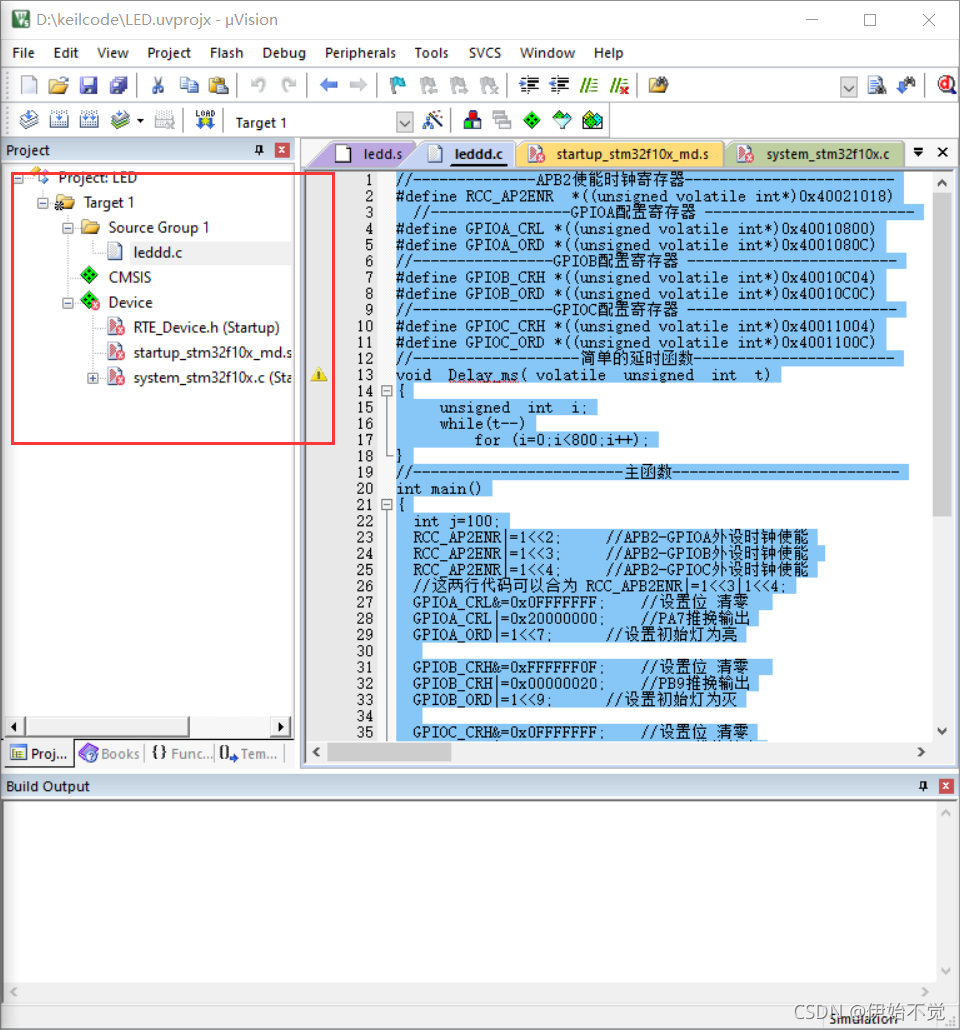Open the Peripherals menu
The width and height of the screenshot is (960, 1030).
click(361, 53)
